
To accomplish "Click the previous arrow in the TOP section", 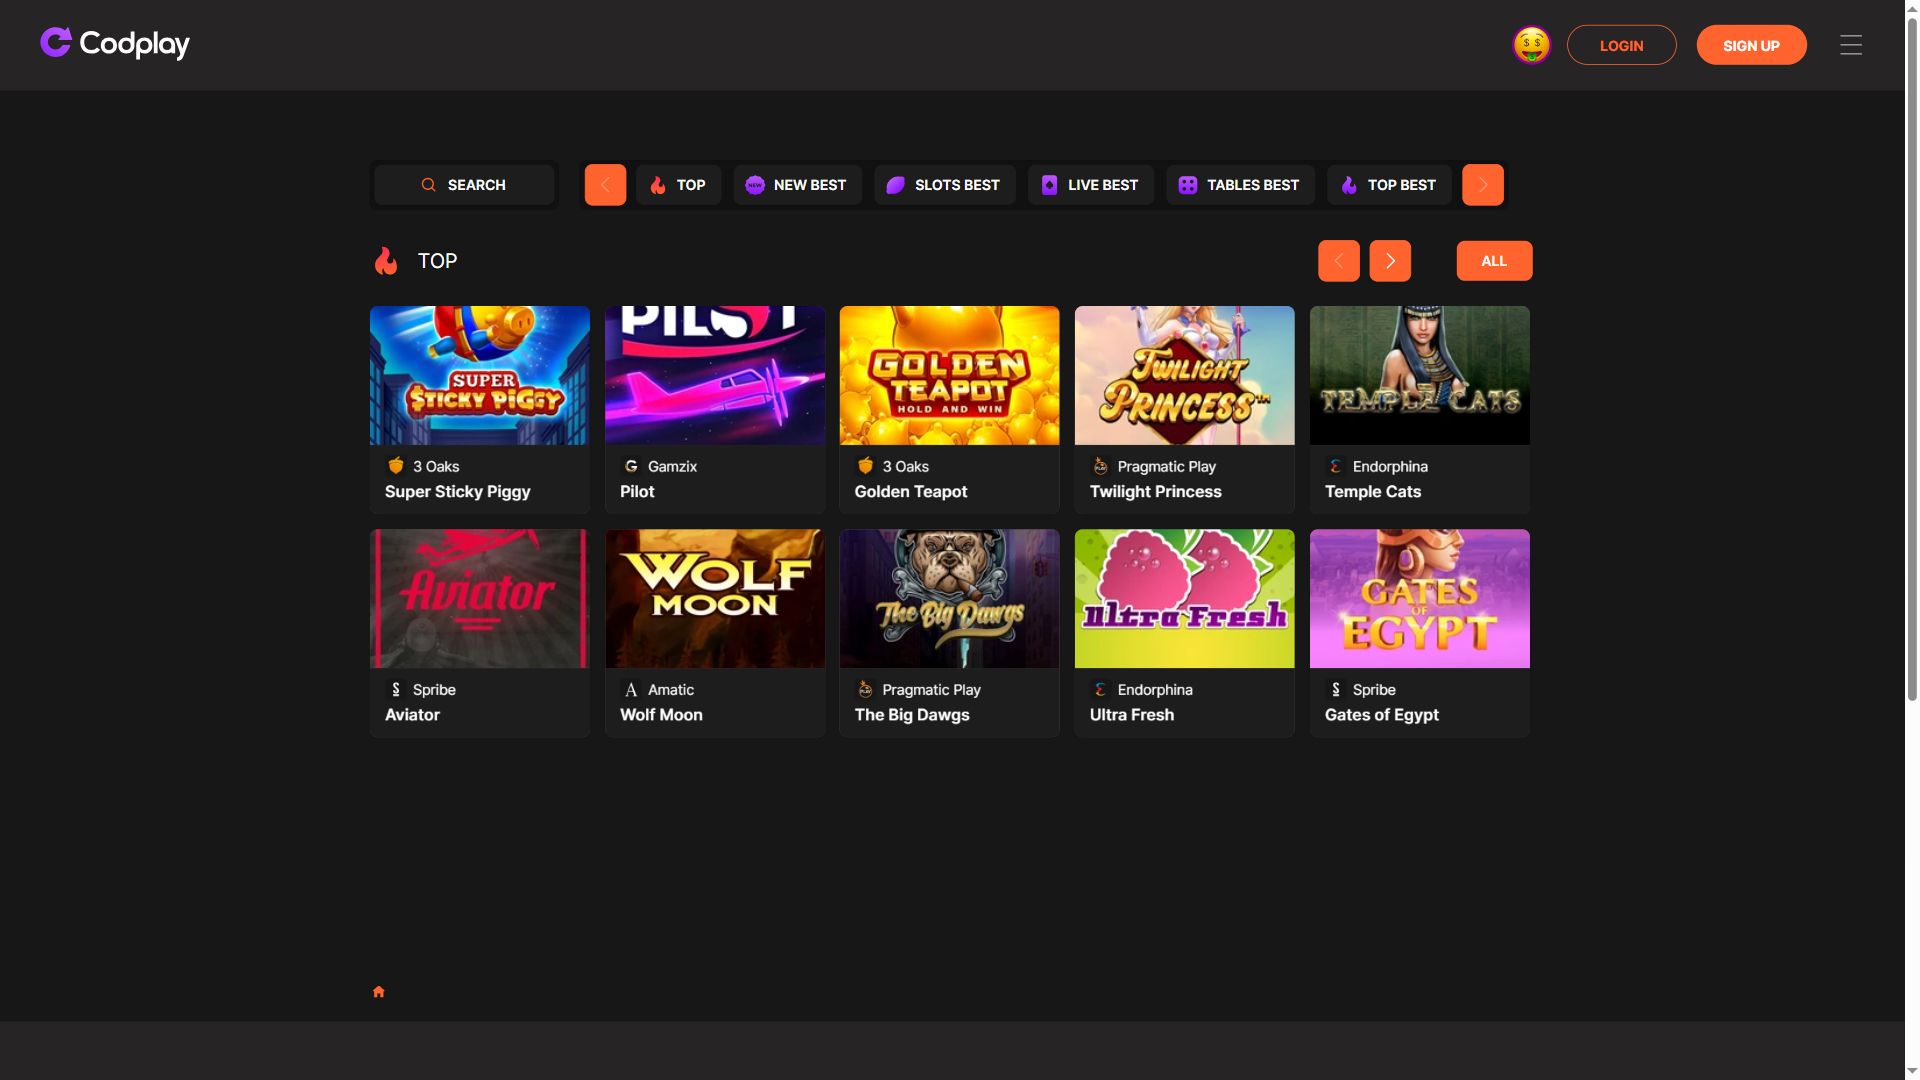I will point(1339,261).
